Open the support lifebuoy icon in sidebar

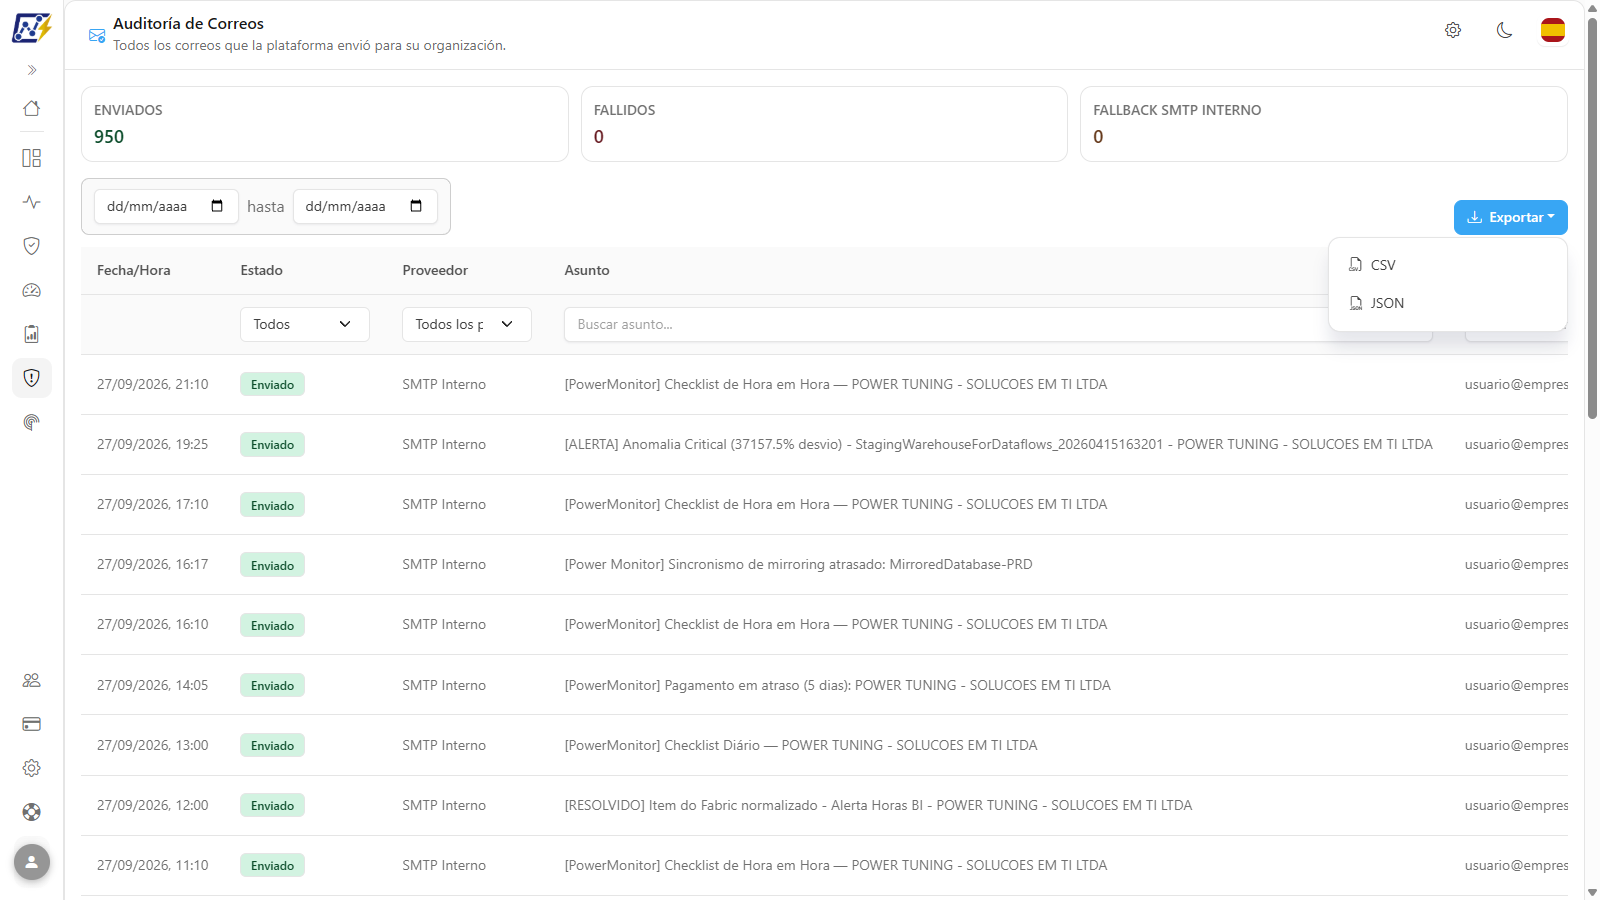point(32,812)
